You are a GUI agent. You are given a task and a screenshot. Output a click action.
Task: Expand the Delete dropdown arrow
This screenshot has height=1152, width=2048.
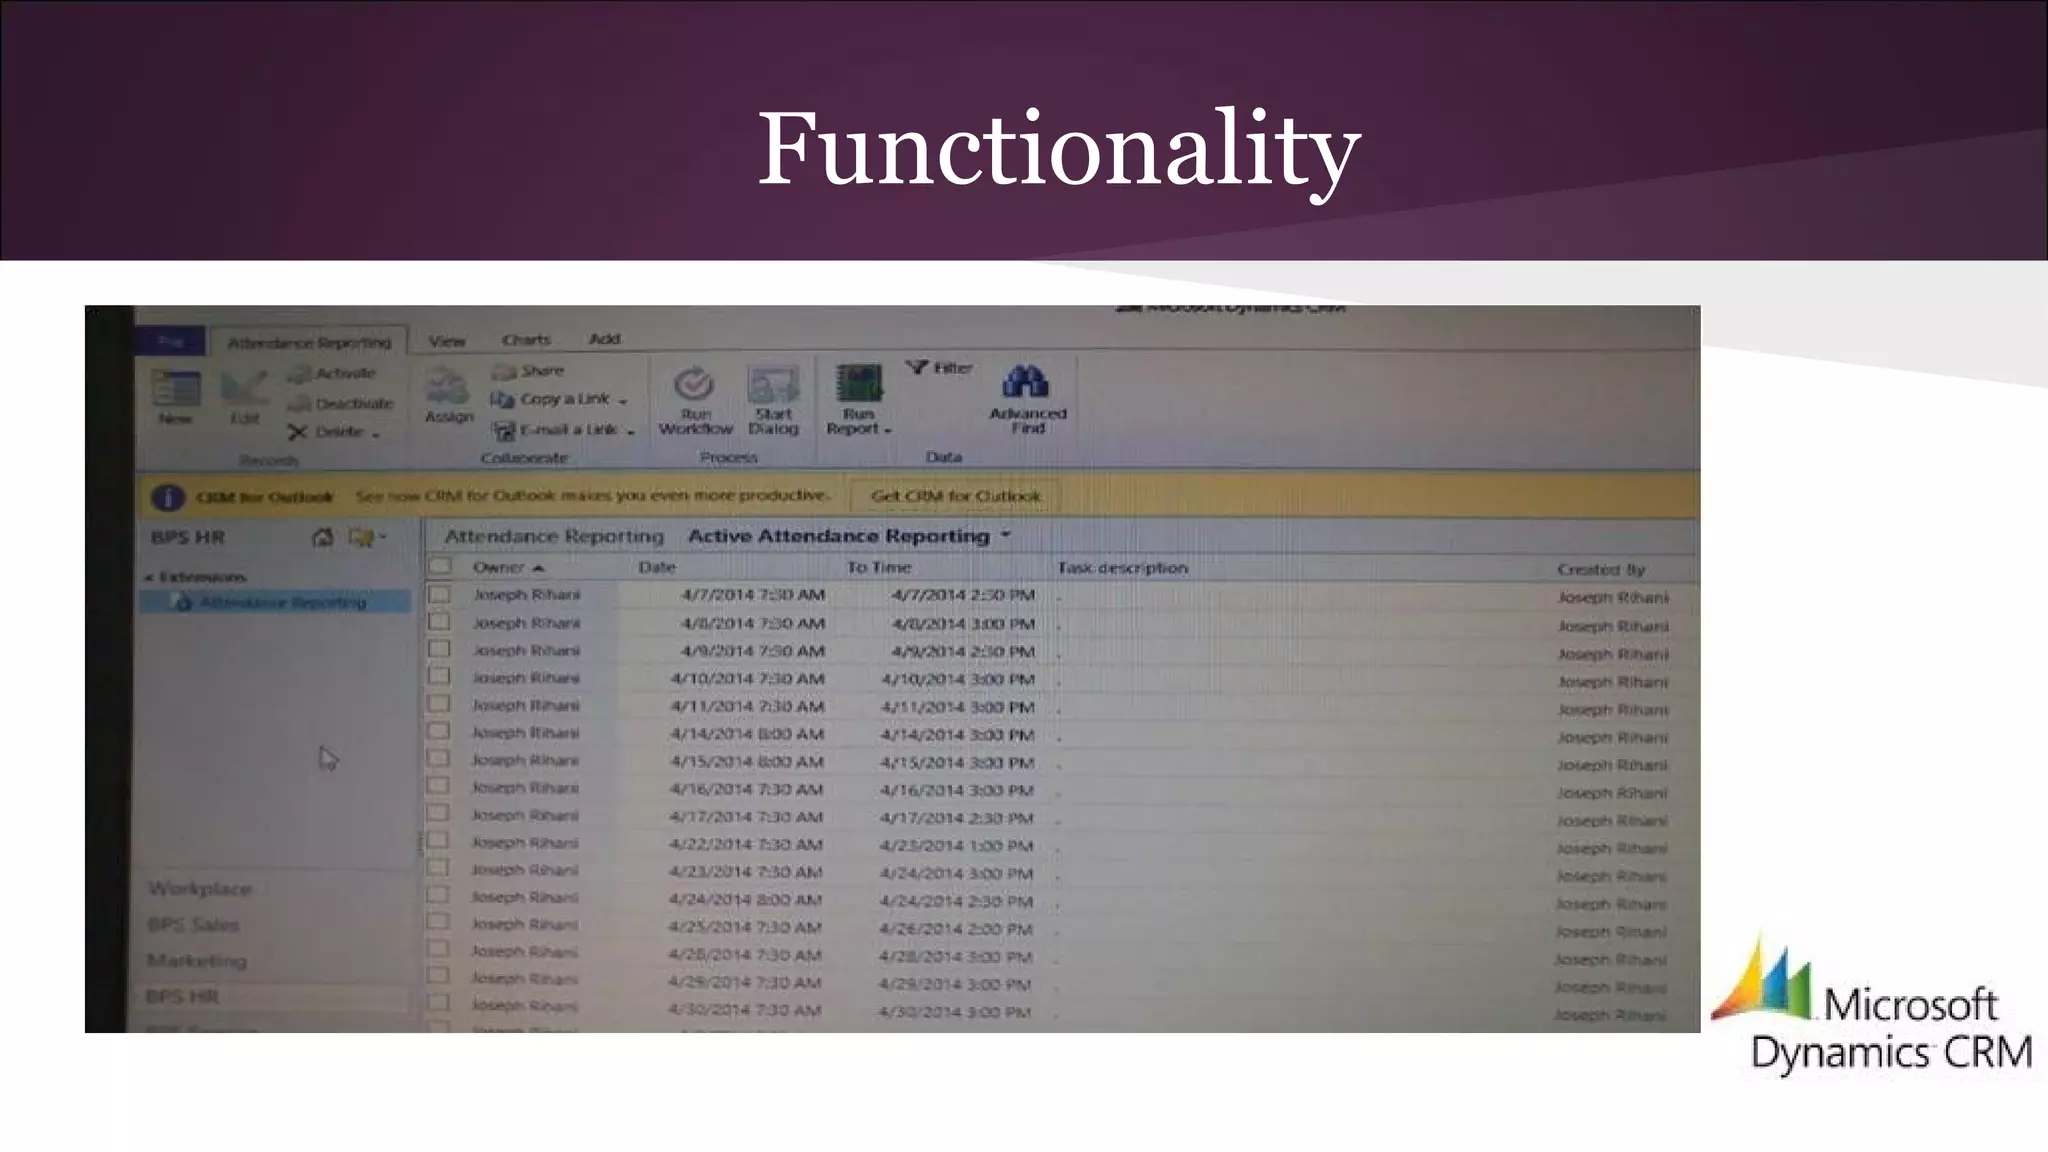tap(376, 435)
